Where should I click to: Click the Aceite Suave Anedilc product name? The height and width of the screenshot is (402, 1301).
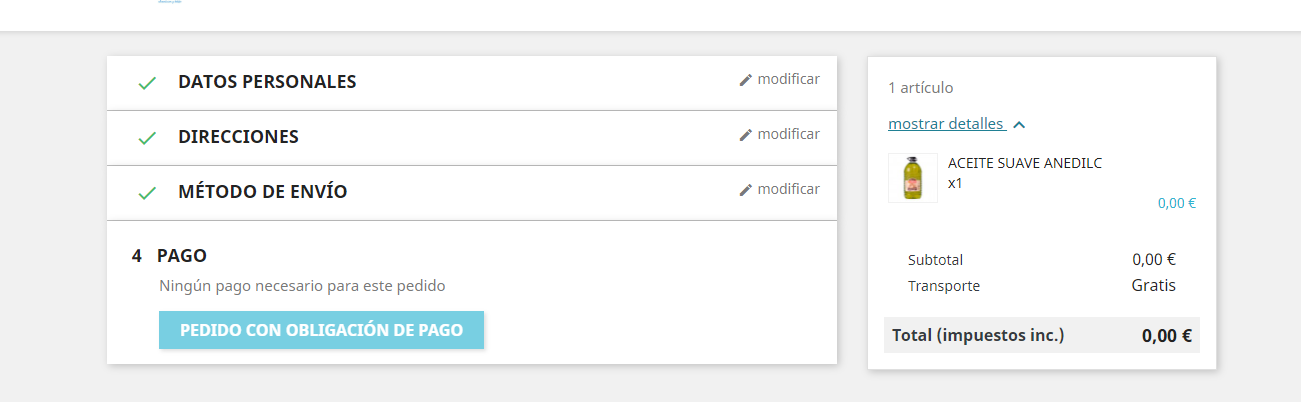(1024, 163)
